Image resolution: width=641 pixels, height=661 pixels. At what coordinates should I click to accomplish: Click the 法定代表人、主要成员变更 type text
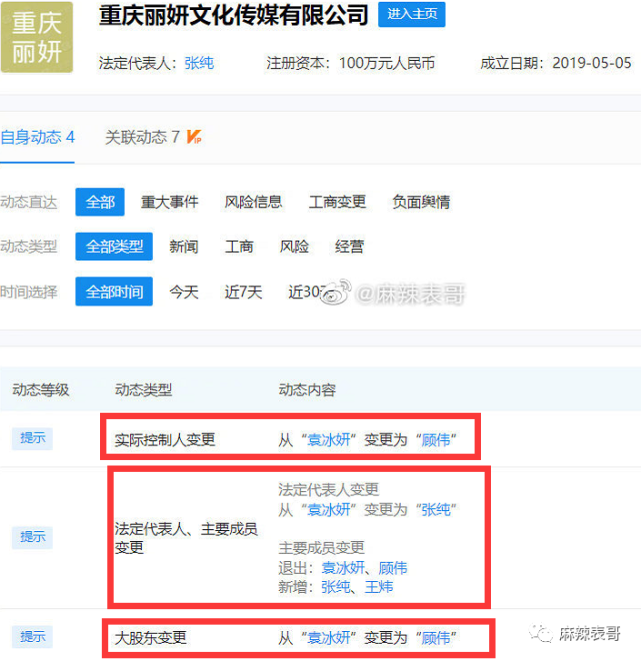click(186, 538)
